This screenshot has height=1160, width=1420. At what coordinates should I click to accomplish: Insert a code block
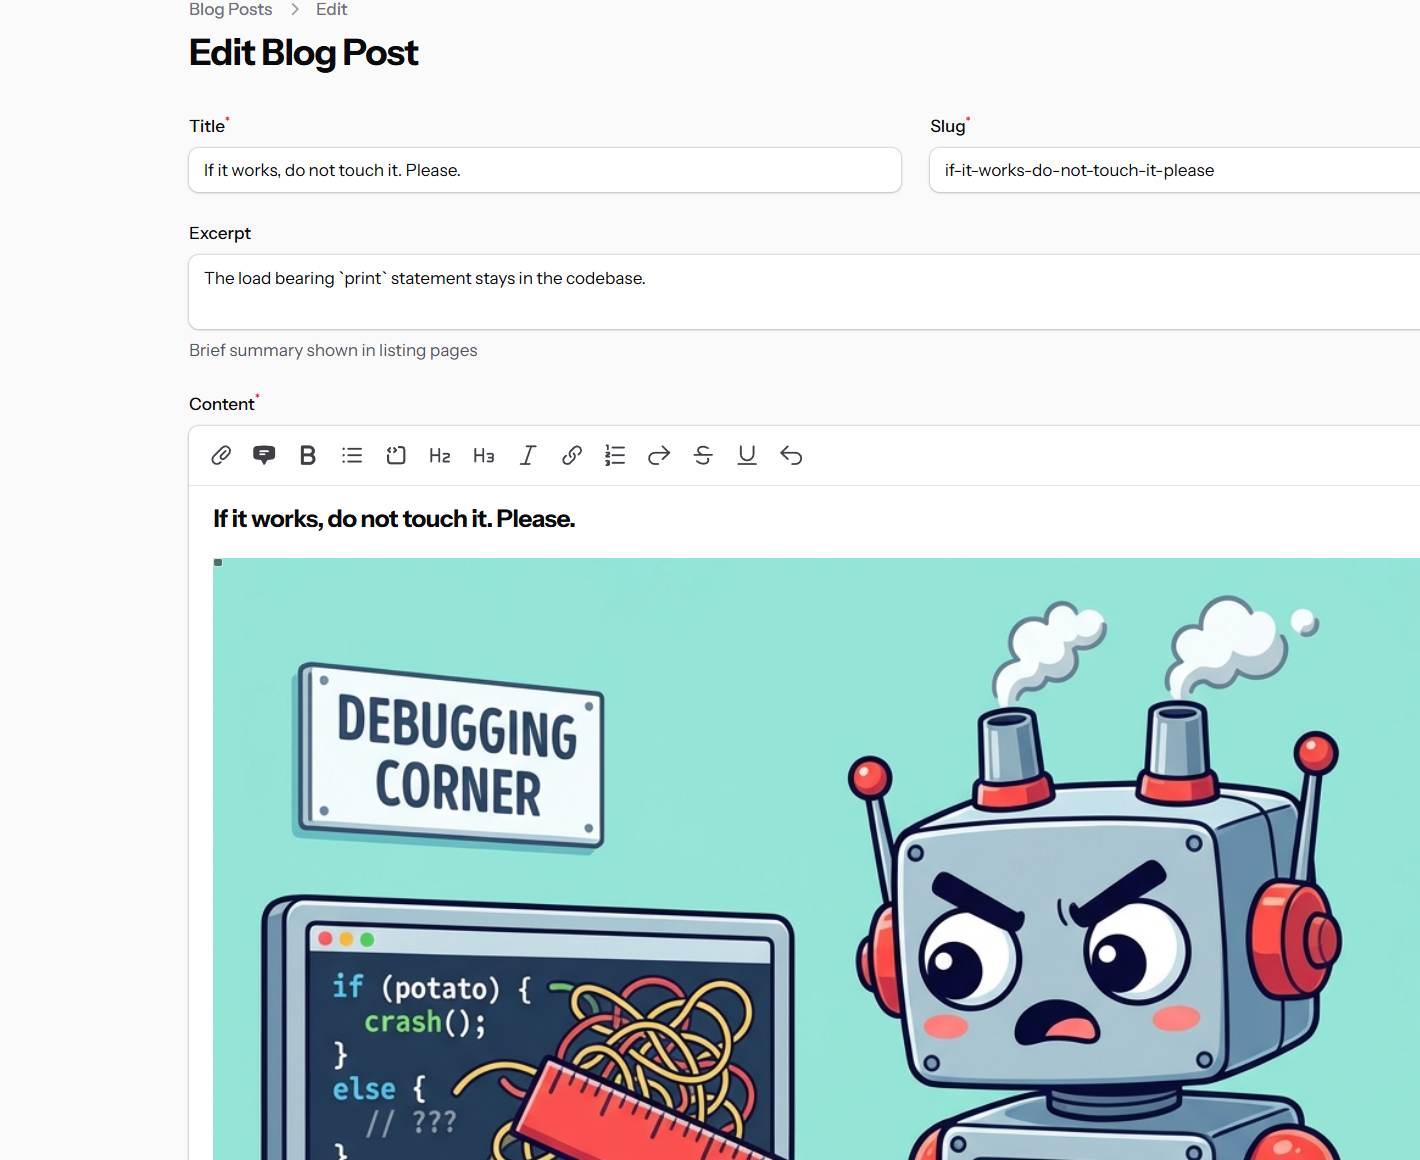395,455
